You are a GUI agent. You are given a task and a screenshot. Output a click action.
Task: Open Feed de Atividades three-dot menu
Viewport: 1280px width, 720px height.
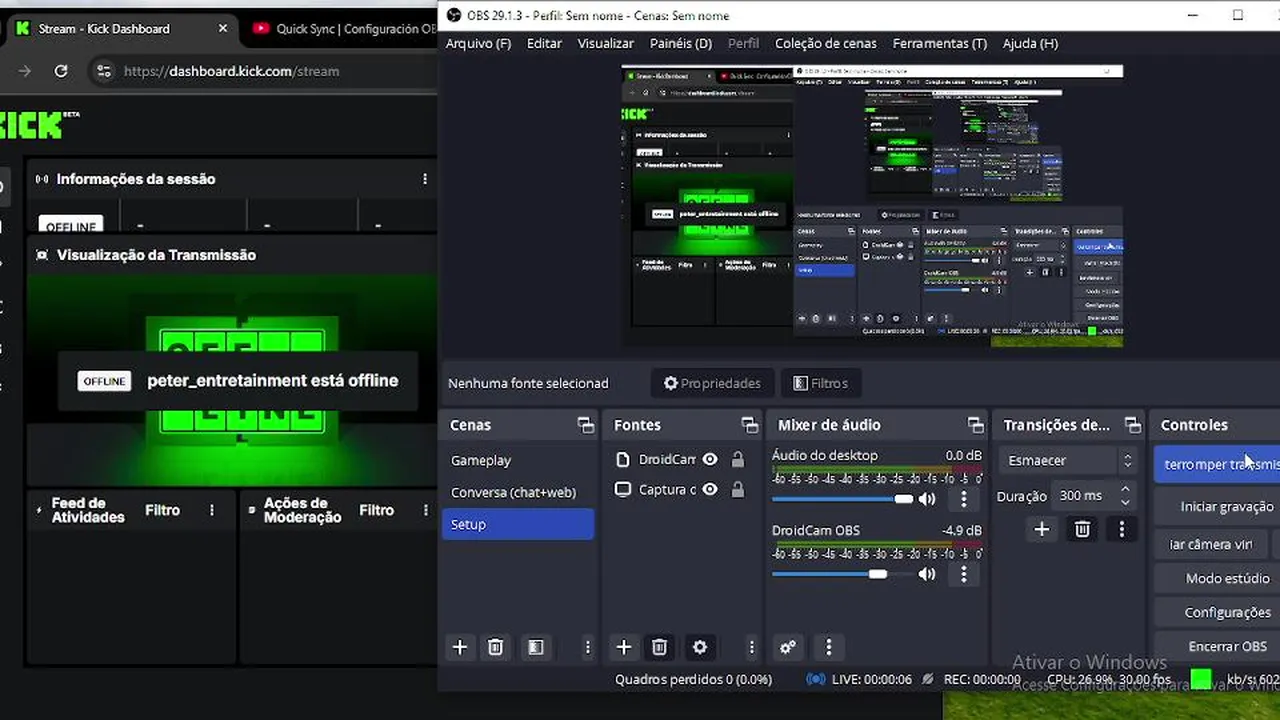coord(212,510)
